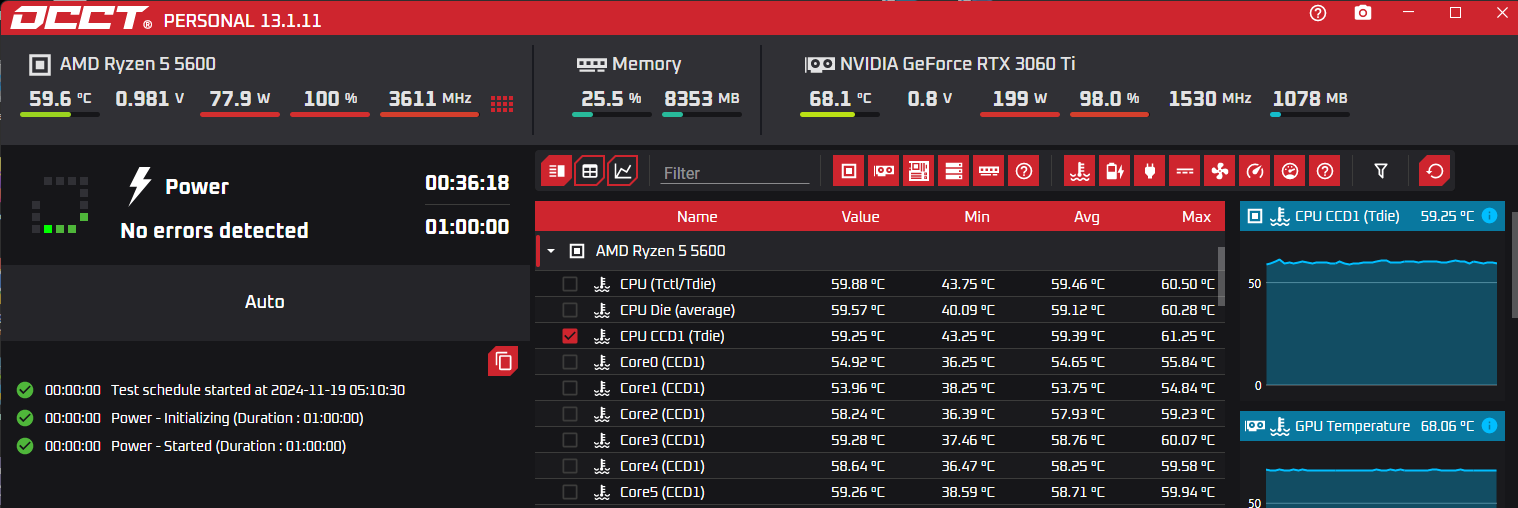
Task: Click the Auto mode button
Action: 265,302
